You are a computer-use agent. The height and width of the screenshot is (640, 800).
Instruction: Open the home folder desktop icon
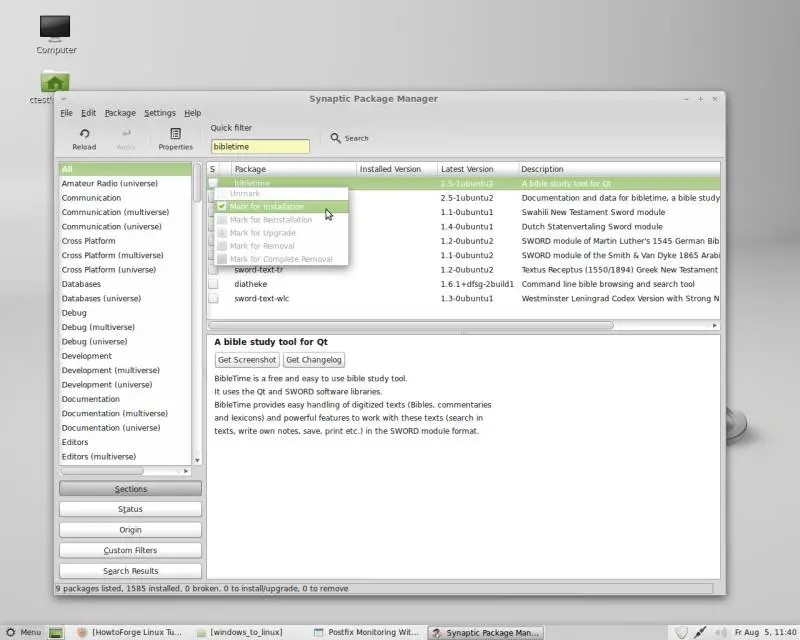tap(55, 82)
